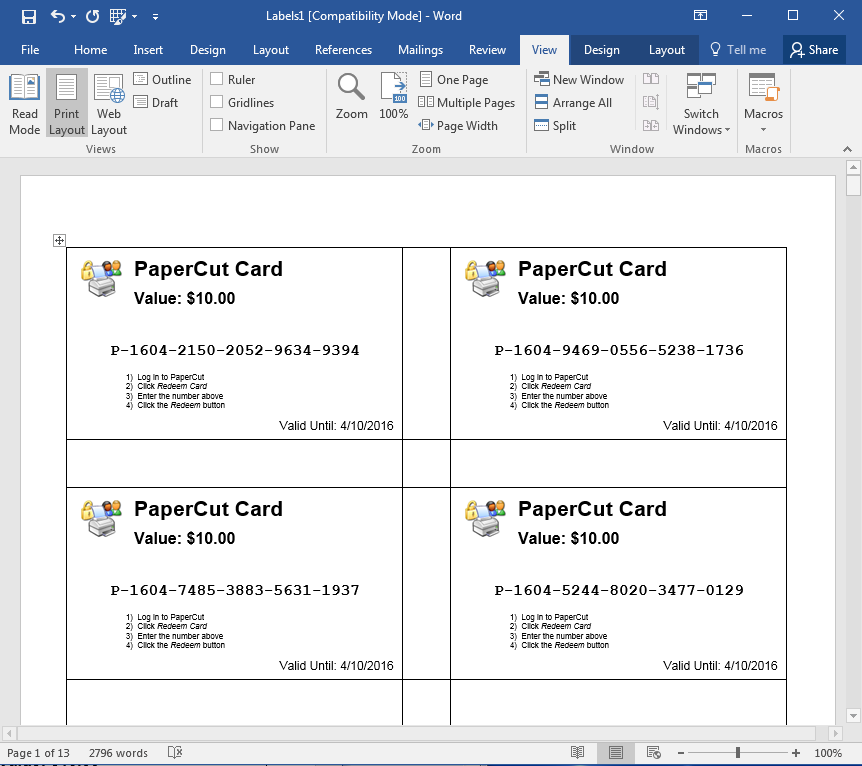862x766 pixels.
Task: Select Web Layout from status bar
Action: (654, 752)
